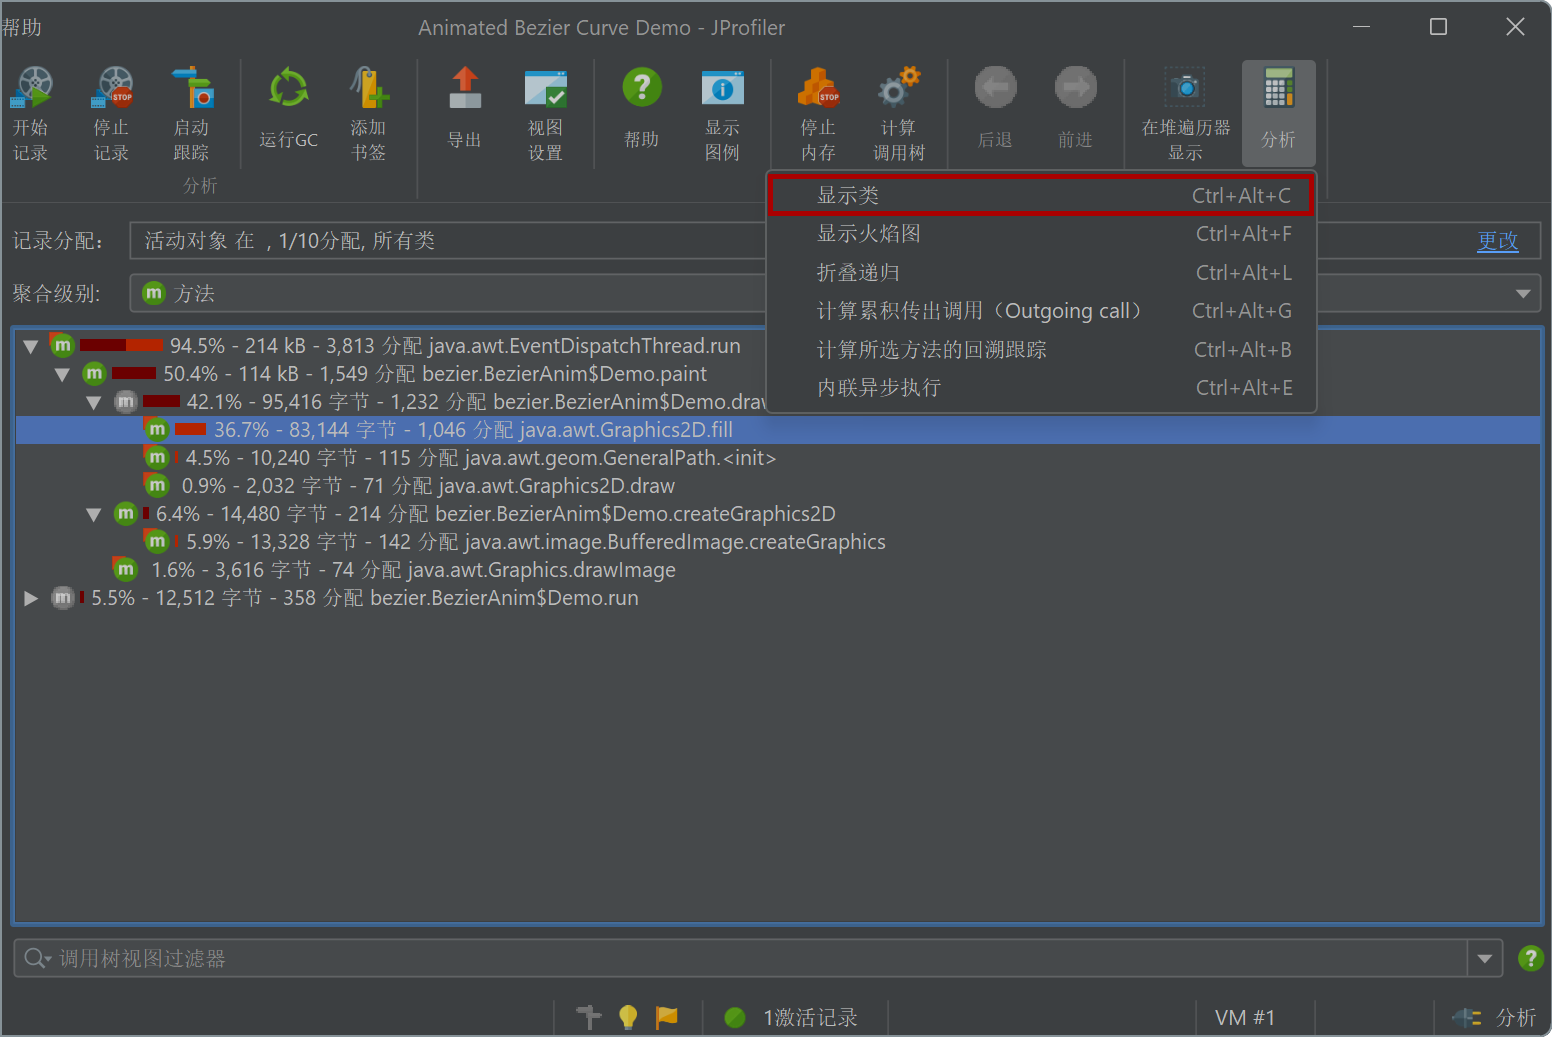Open the 帮助 menu in title bar
Image resolution: width=1552 pixels, height=1037 pixels.
[x=21, y=28]
